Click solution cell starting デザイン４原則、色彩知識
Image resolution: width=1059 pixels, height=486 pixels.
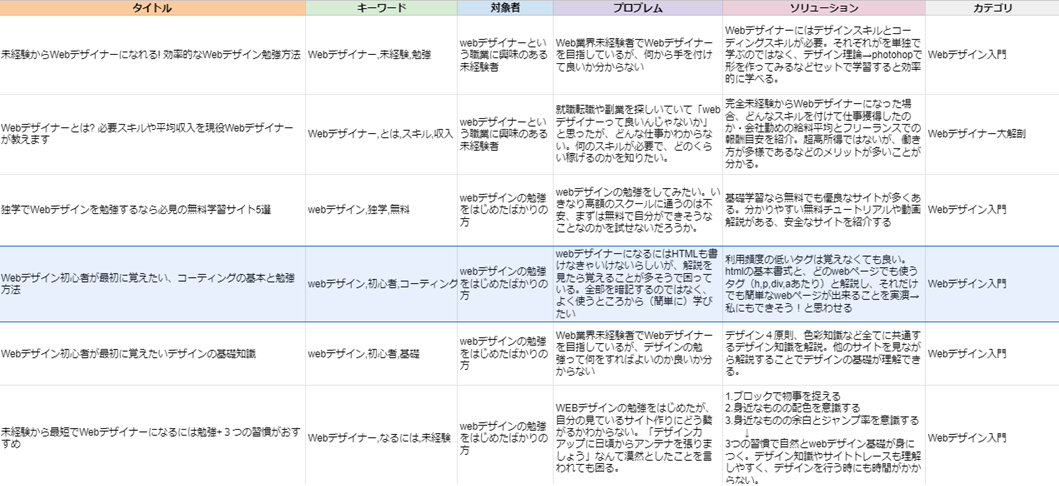(x=824, y=354)
